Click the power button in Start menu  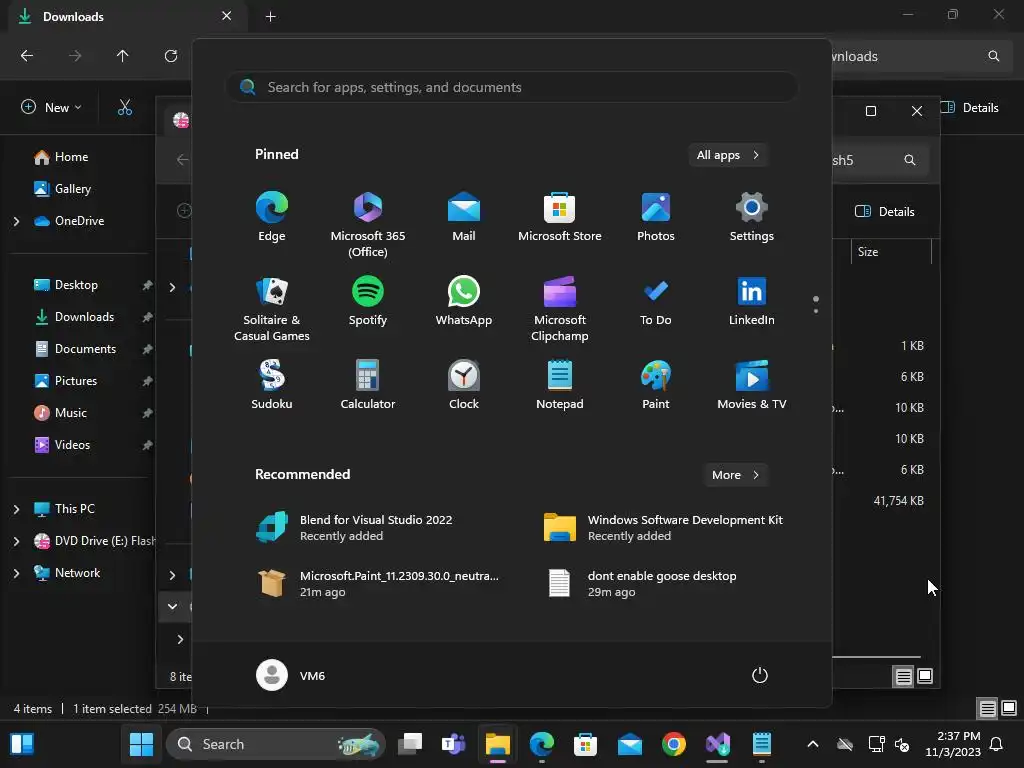pyautogui.click(x=760, y=675)
